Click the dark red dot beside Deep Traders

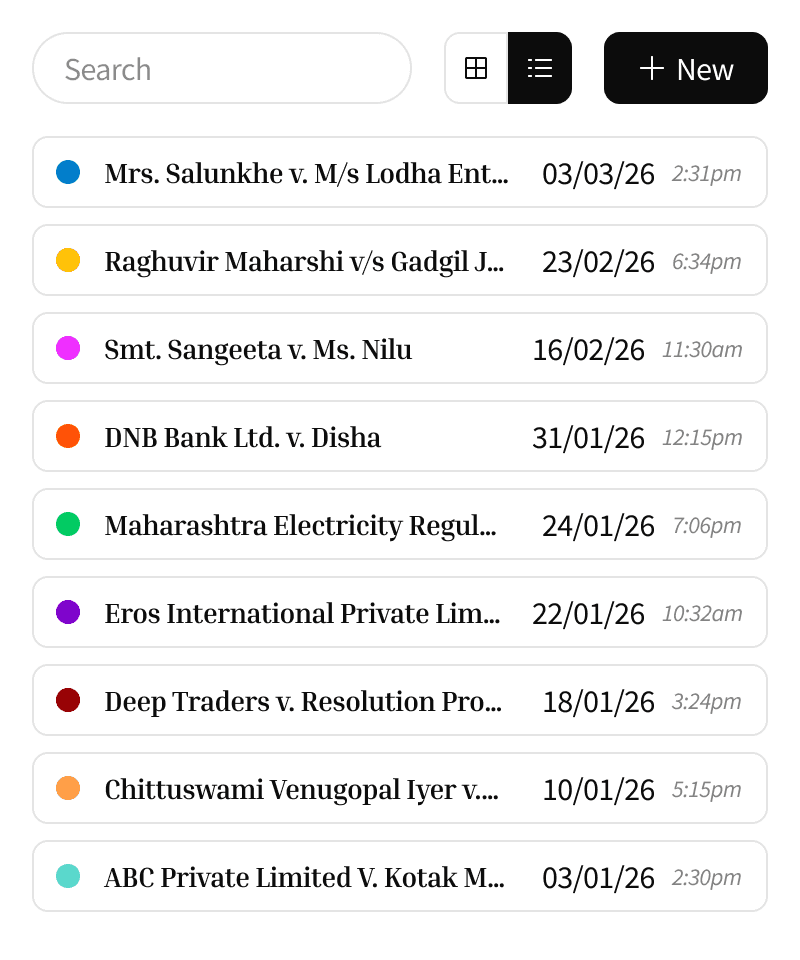click(68, 700)
